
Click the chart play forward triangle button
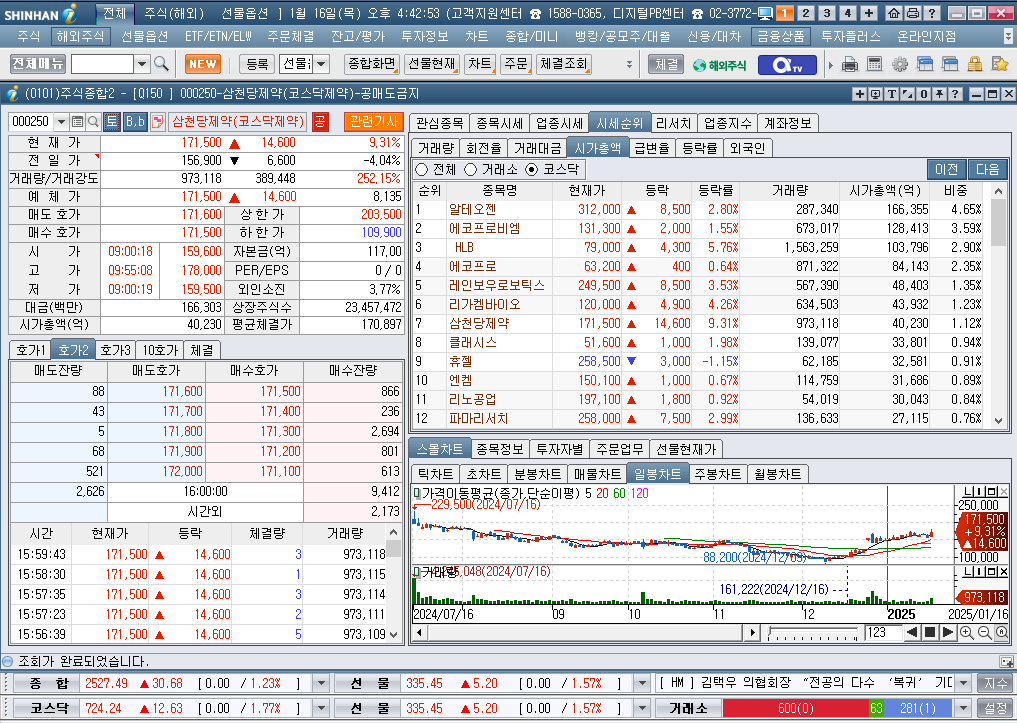tap(947, 632)
